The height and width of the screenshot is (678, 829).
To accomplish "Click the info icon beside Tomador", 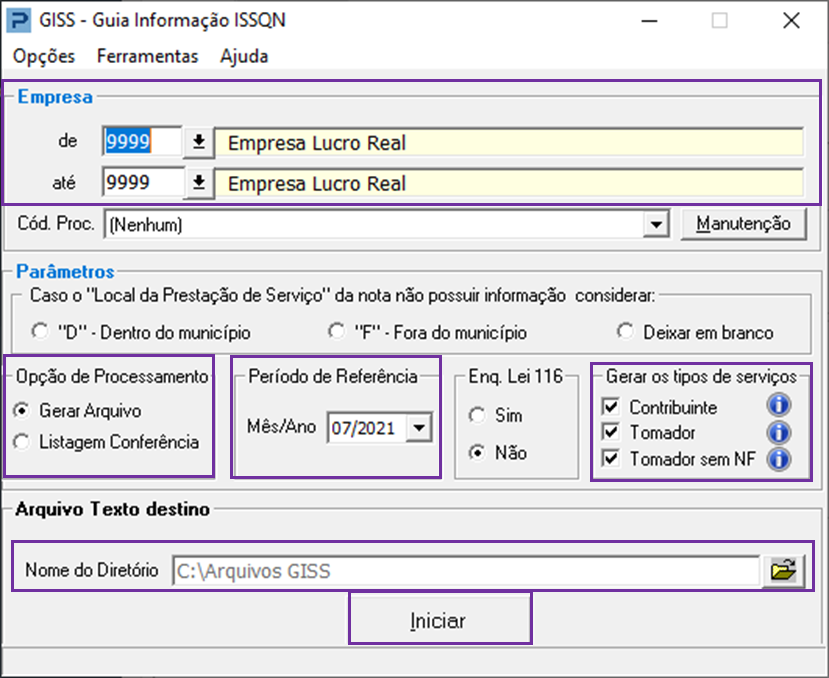I will 777,433.
